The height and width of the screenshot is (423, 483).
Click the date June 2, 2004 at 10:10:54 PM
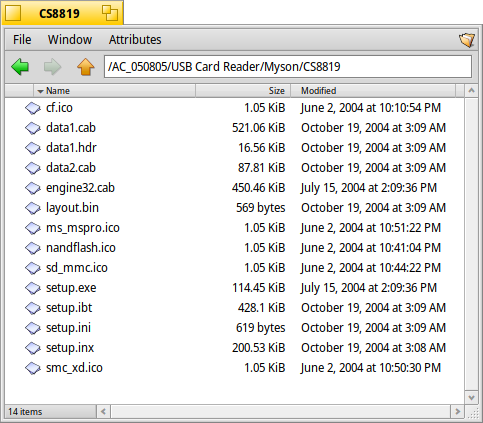(x=371, y=108)
